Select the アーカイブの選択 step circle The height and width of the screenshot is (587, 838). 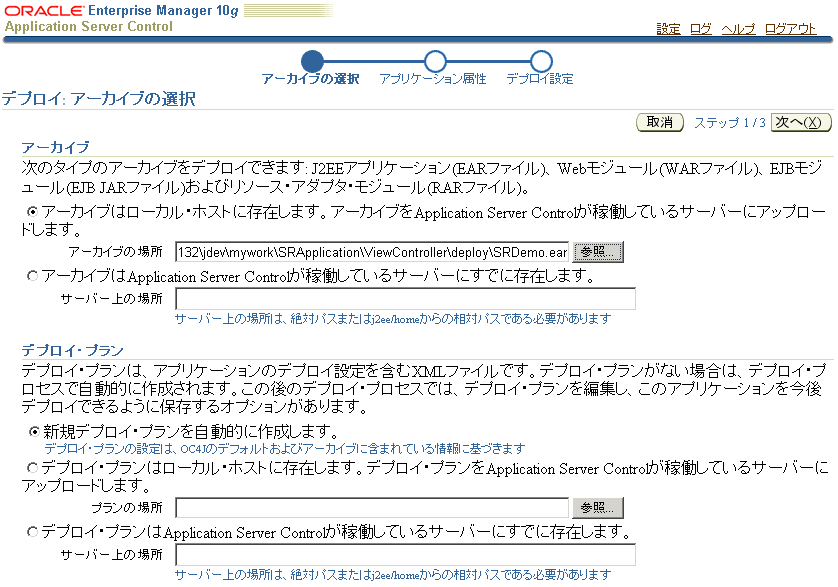coord(312,61)
